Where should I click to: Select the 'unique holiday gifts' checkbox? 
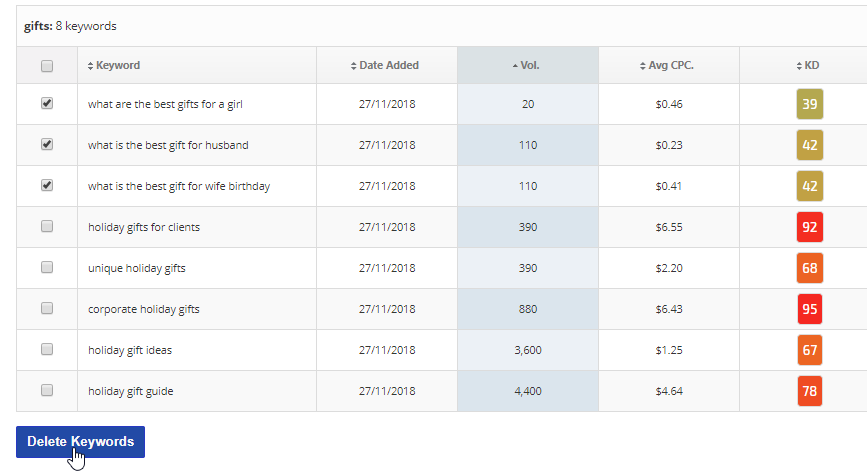pos(47,267)
